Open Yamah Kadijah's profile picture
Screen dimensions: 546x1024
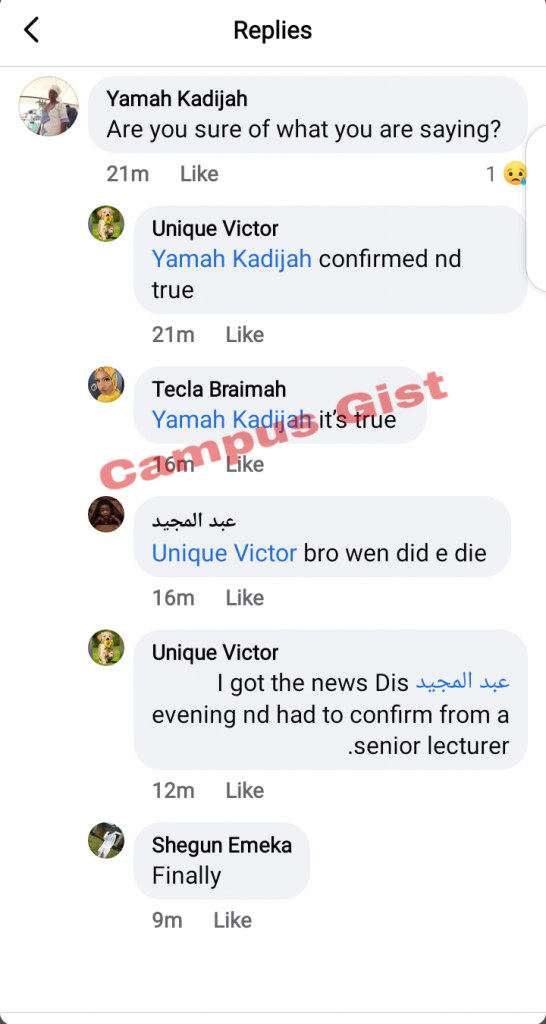[x=49, y=106]
